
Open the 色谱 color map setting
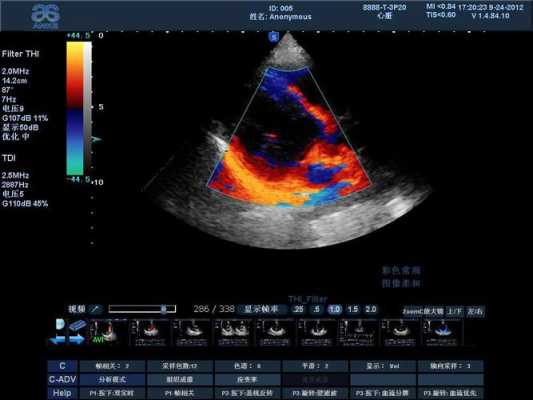[x=247, y=366]
